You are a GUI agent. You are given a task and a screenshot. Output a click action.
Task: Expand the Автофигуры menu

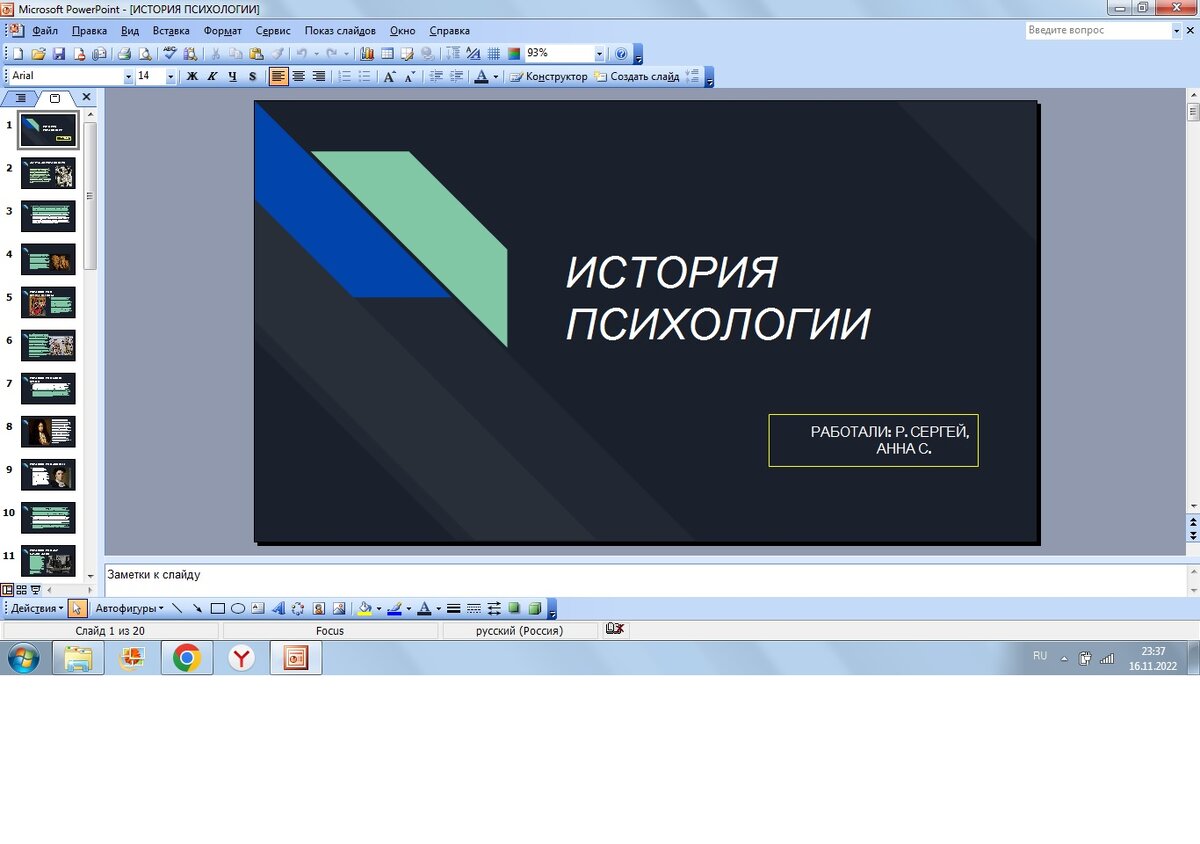[130, 608]
